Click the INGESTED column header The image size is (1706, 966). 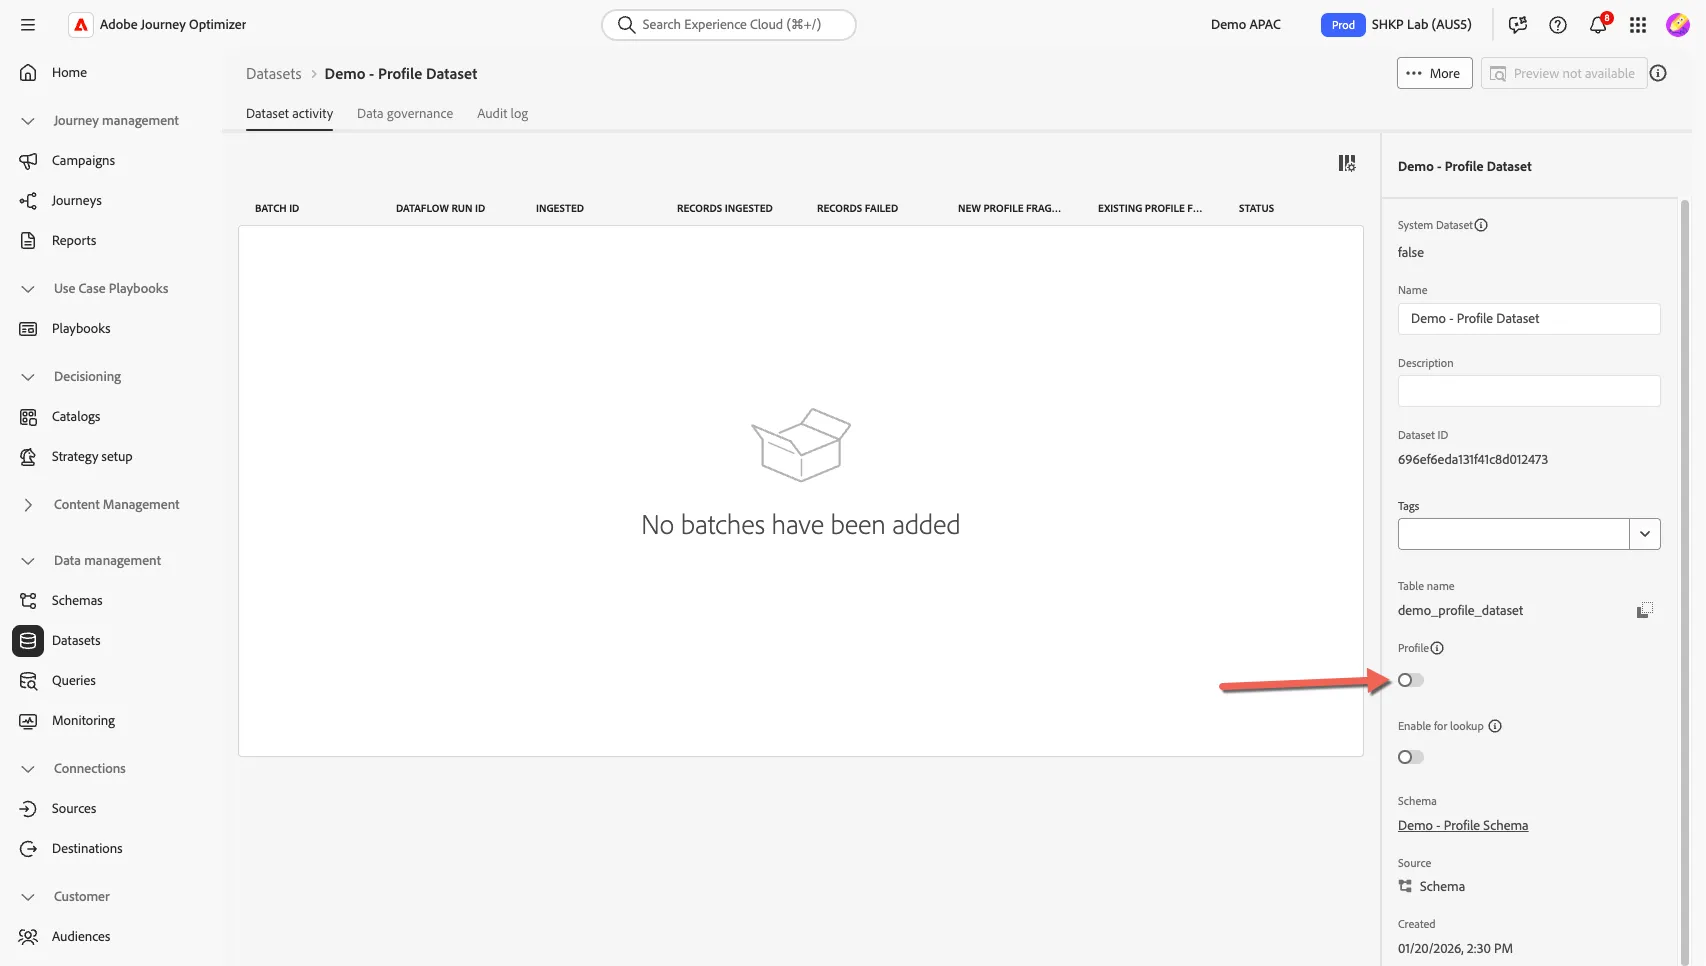[x=559, y=209]
